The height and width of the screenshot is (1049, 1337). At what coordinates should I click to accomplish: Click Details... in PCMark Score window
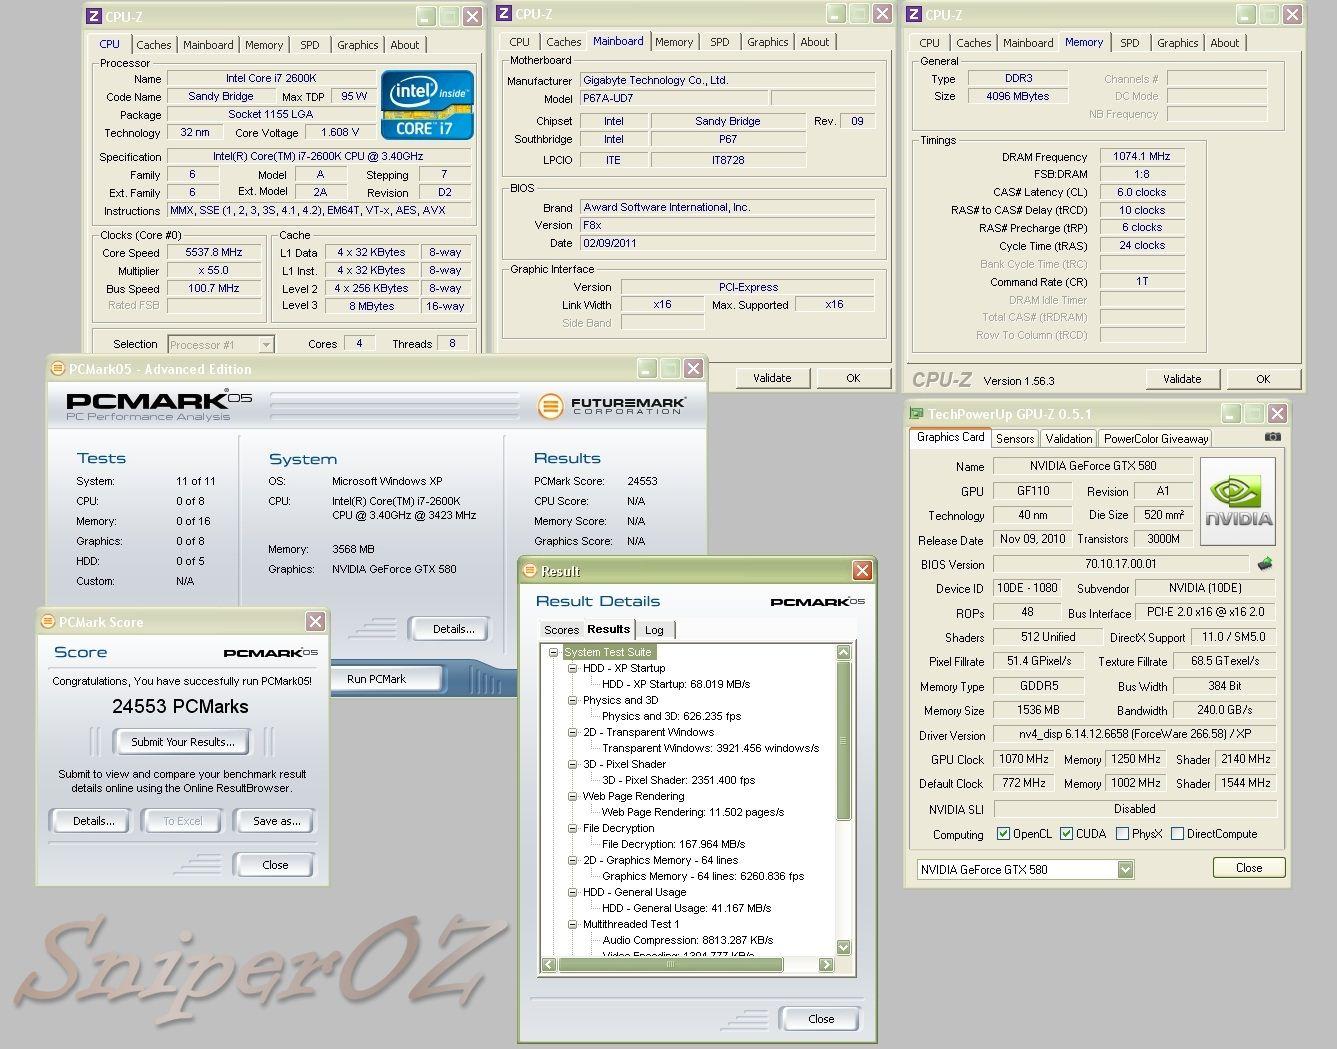click(93, 821)
